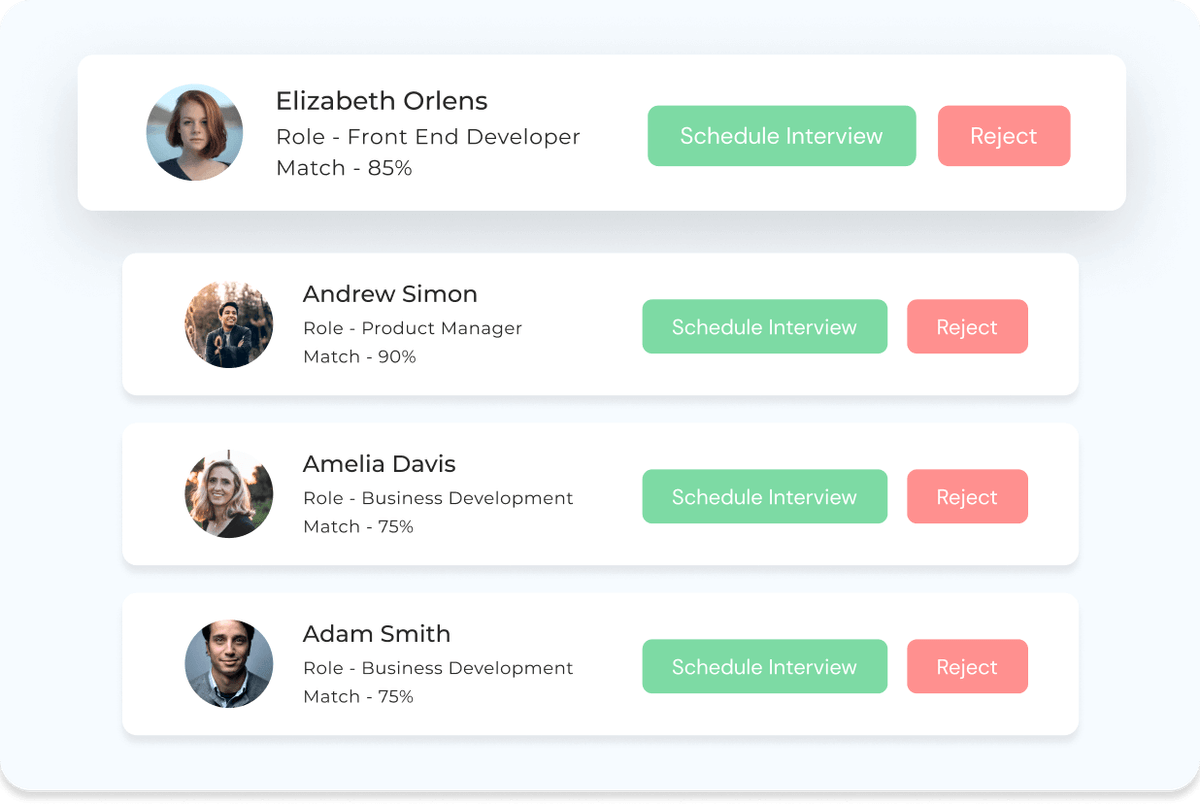Viewport: 1200px width, 806px height.
Task: Select the Amelia Davis name heading
Action: (379, 464)
